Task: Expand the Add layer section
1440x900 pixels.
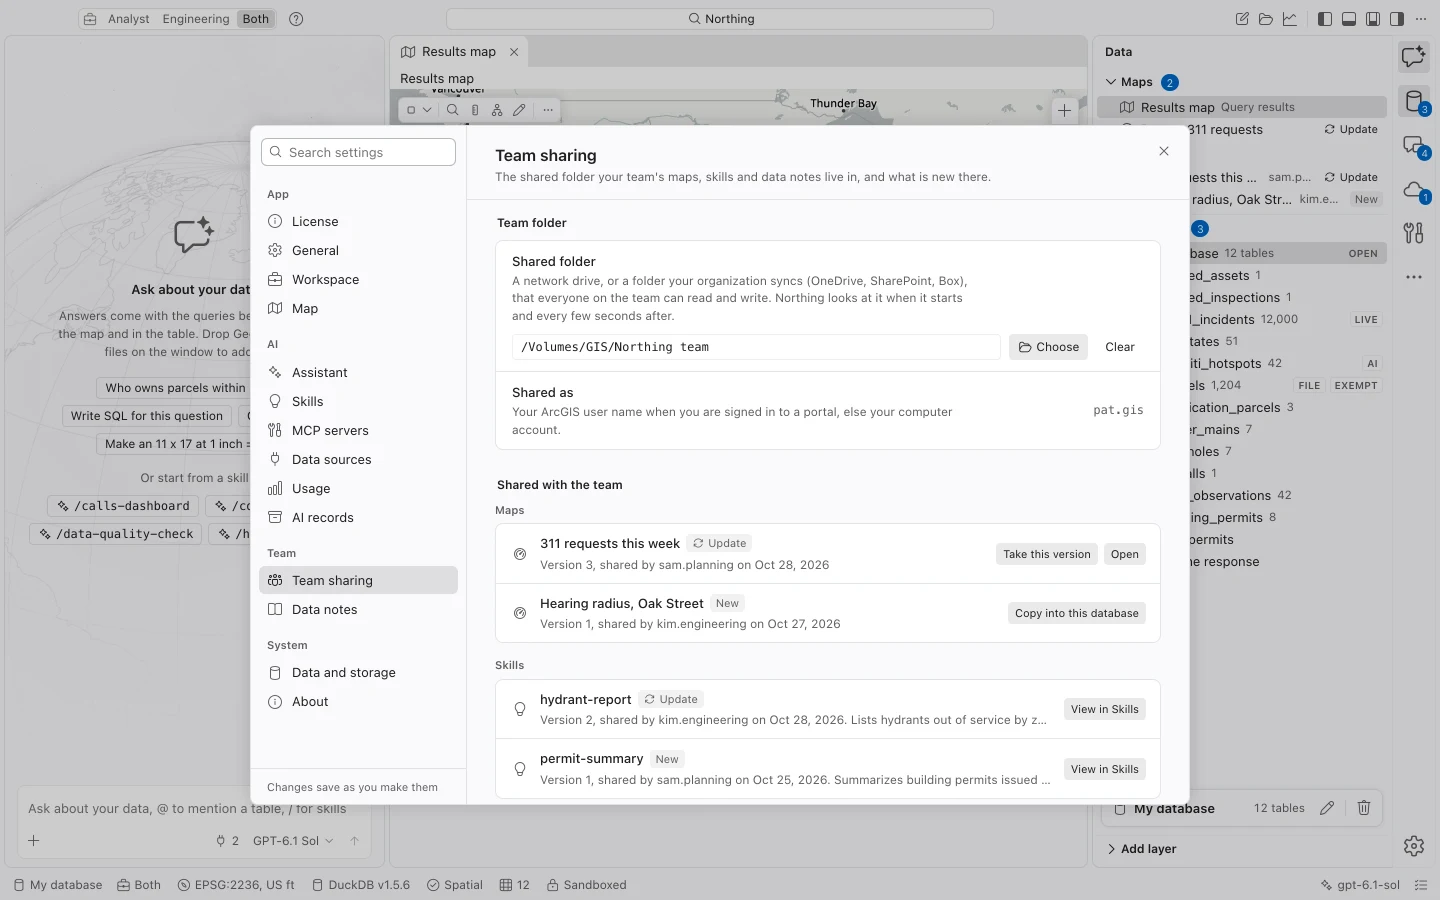Action: click(1142, 849)
